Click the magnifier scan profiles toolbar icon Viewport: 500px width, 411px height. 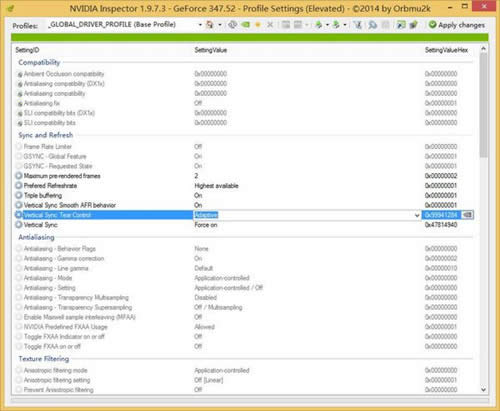point(373,25)
